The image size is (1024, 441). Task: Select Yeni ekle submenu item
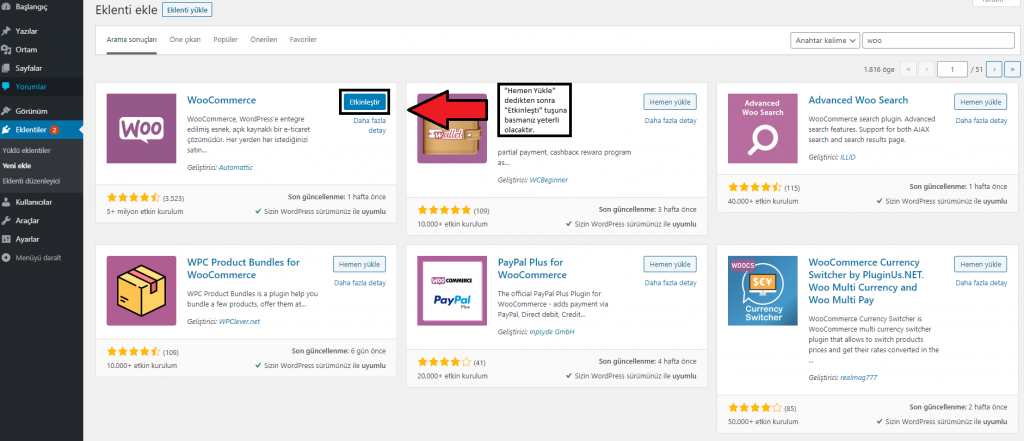coord(16,166)
